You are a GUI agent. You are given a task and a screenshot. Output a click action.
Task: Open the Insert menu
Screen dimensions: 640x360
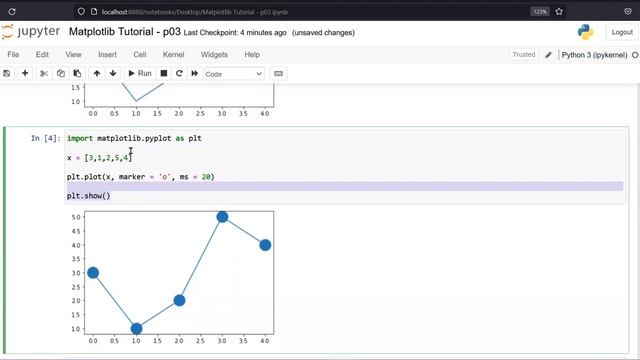pyautogui.click(x=107, y=55)
